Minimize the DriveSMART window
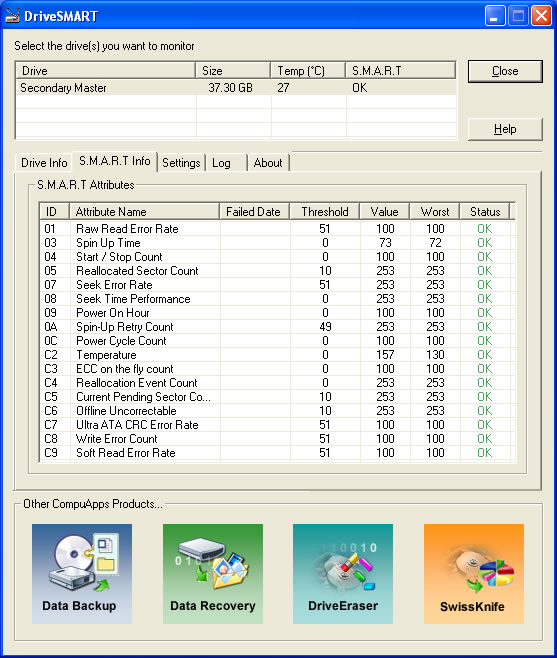Image resolution: width=557 pixels, height=658 pixels. tap(495, 16)
